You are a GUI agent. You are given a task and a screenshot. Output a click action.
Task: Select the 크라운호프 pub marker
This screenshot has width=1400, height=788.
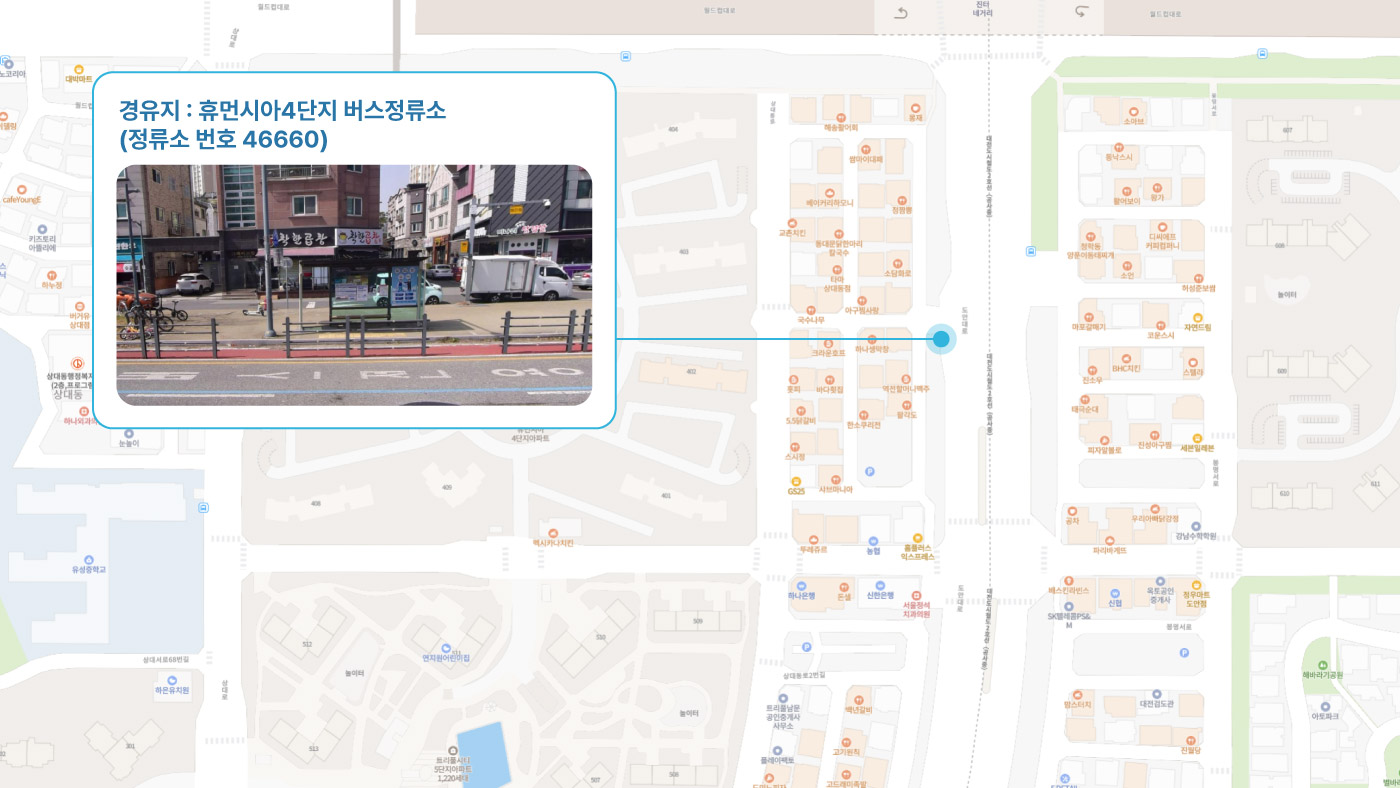point(828,342)
